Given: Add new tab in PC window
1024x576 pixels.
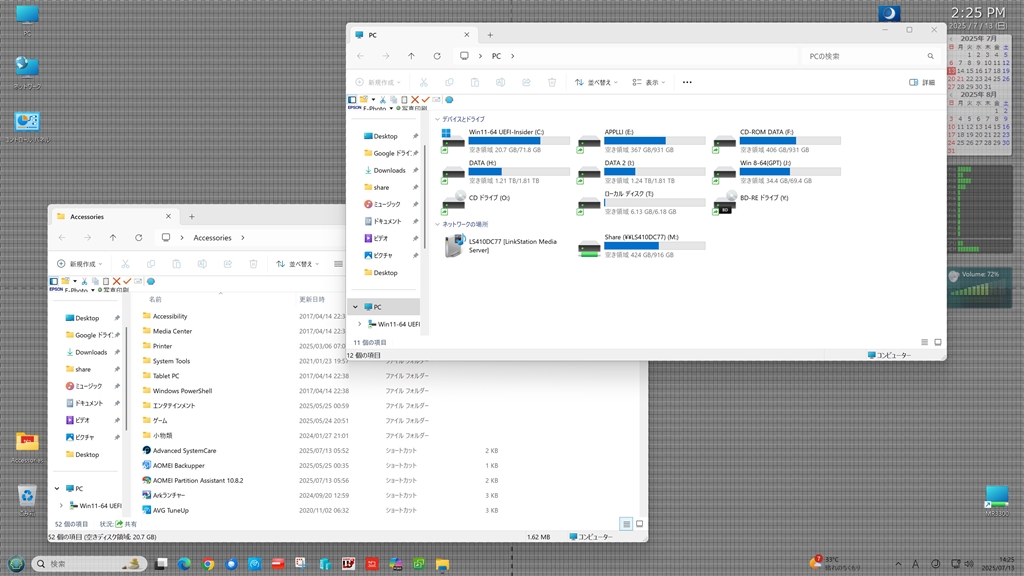Looking at the screenshot, I should coord(490,35).
